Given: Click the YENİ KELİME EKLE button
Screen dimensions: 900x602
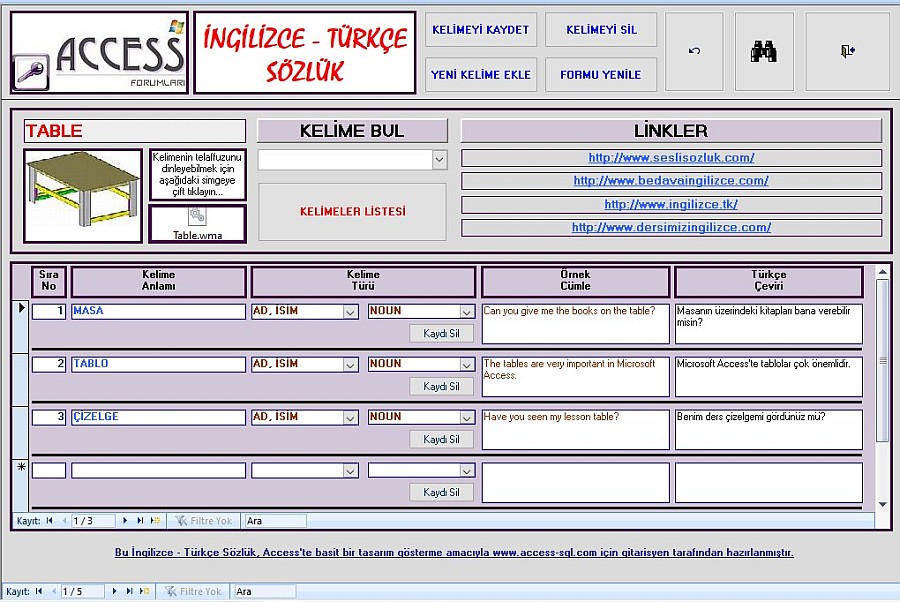Looking at the screenshot, I should coord(481,75).
